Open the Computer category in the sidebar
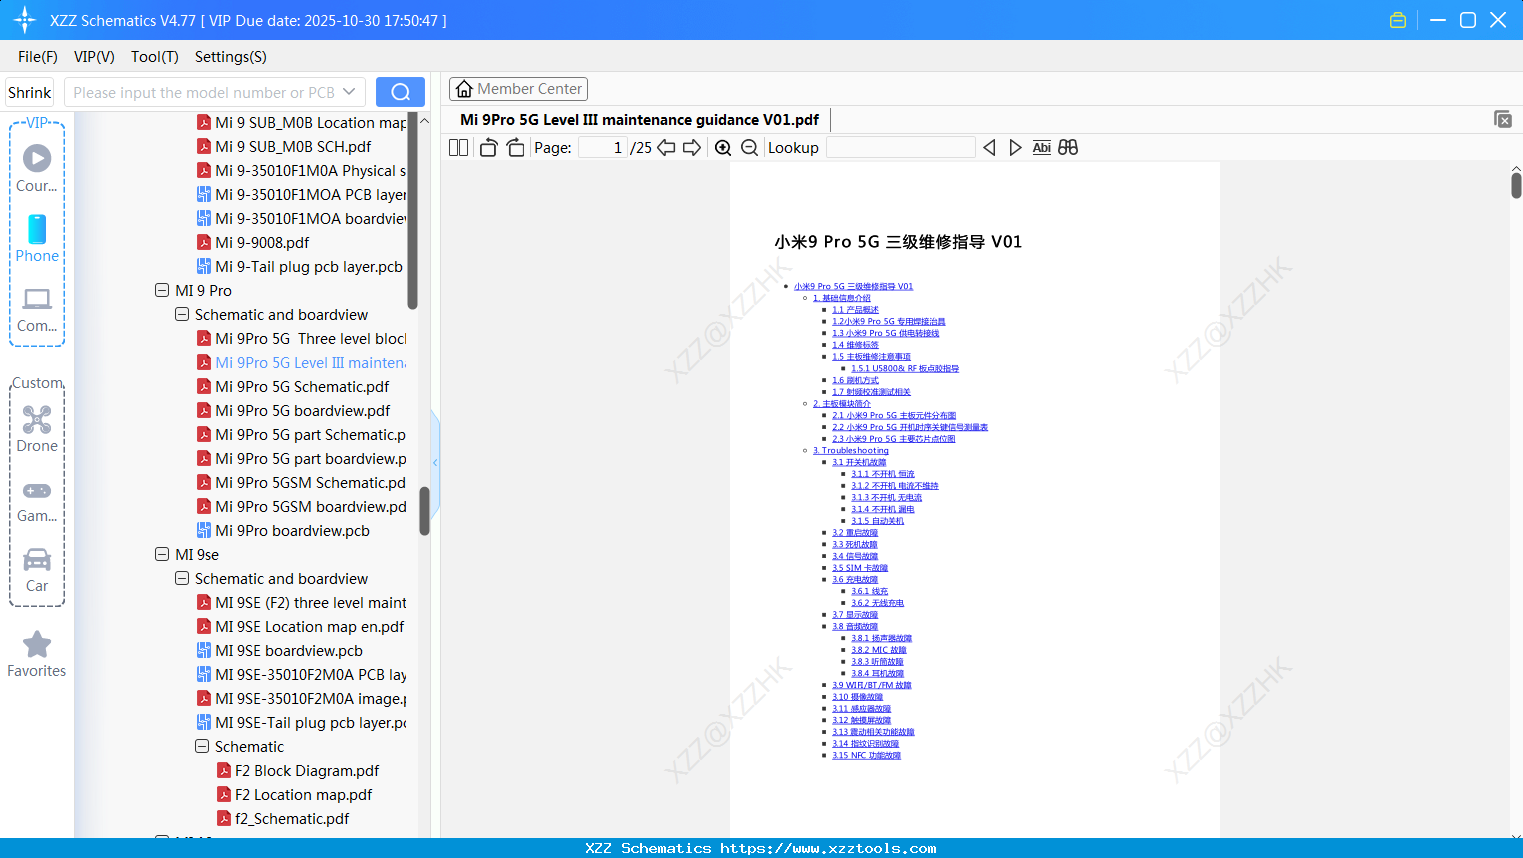 pos(37,309)
